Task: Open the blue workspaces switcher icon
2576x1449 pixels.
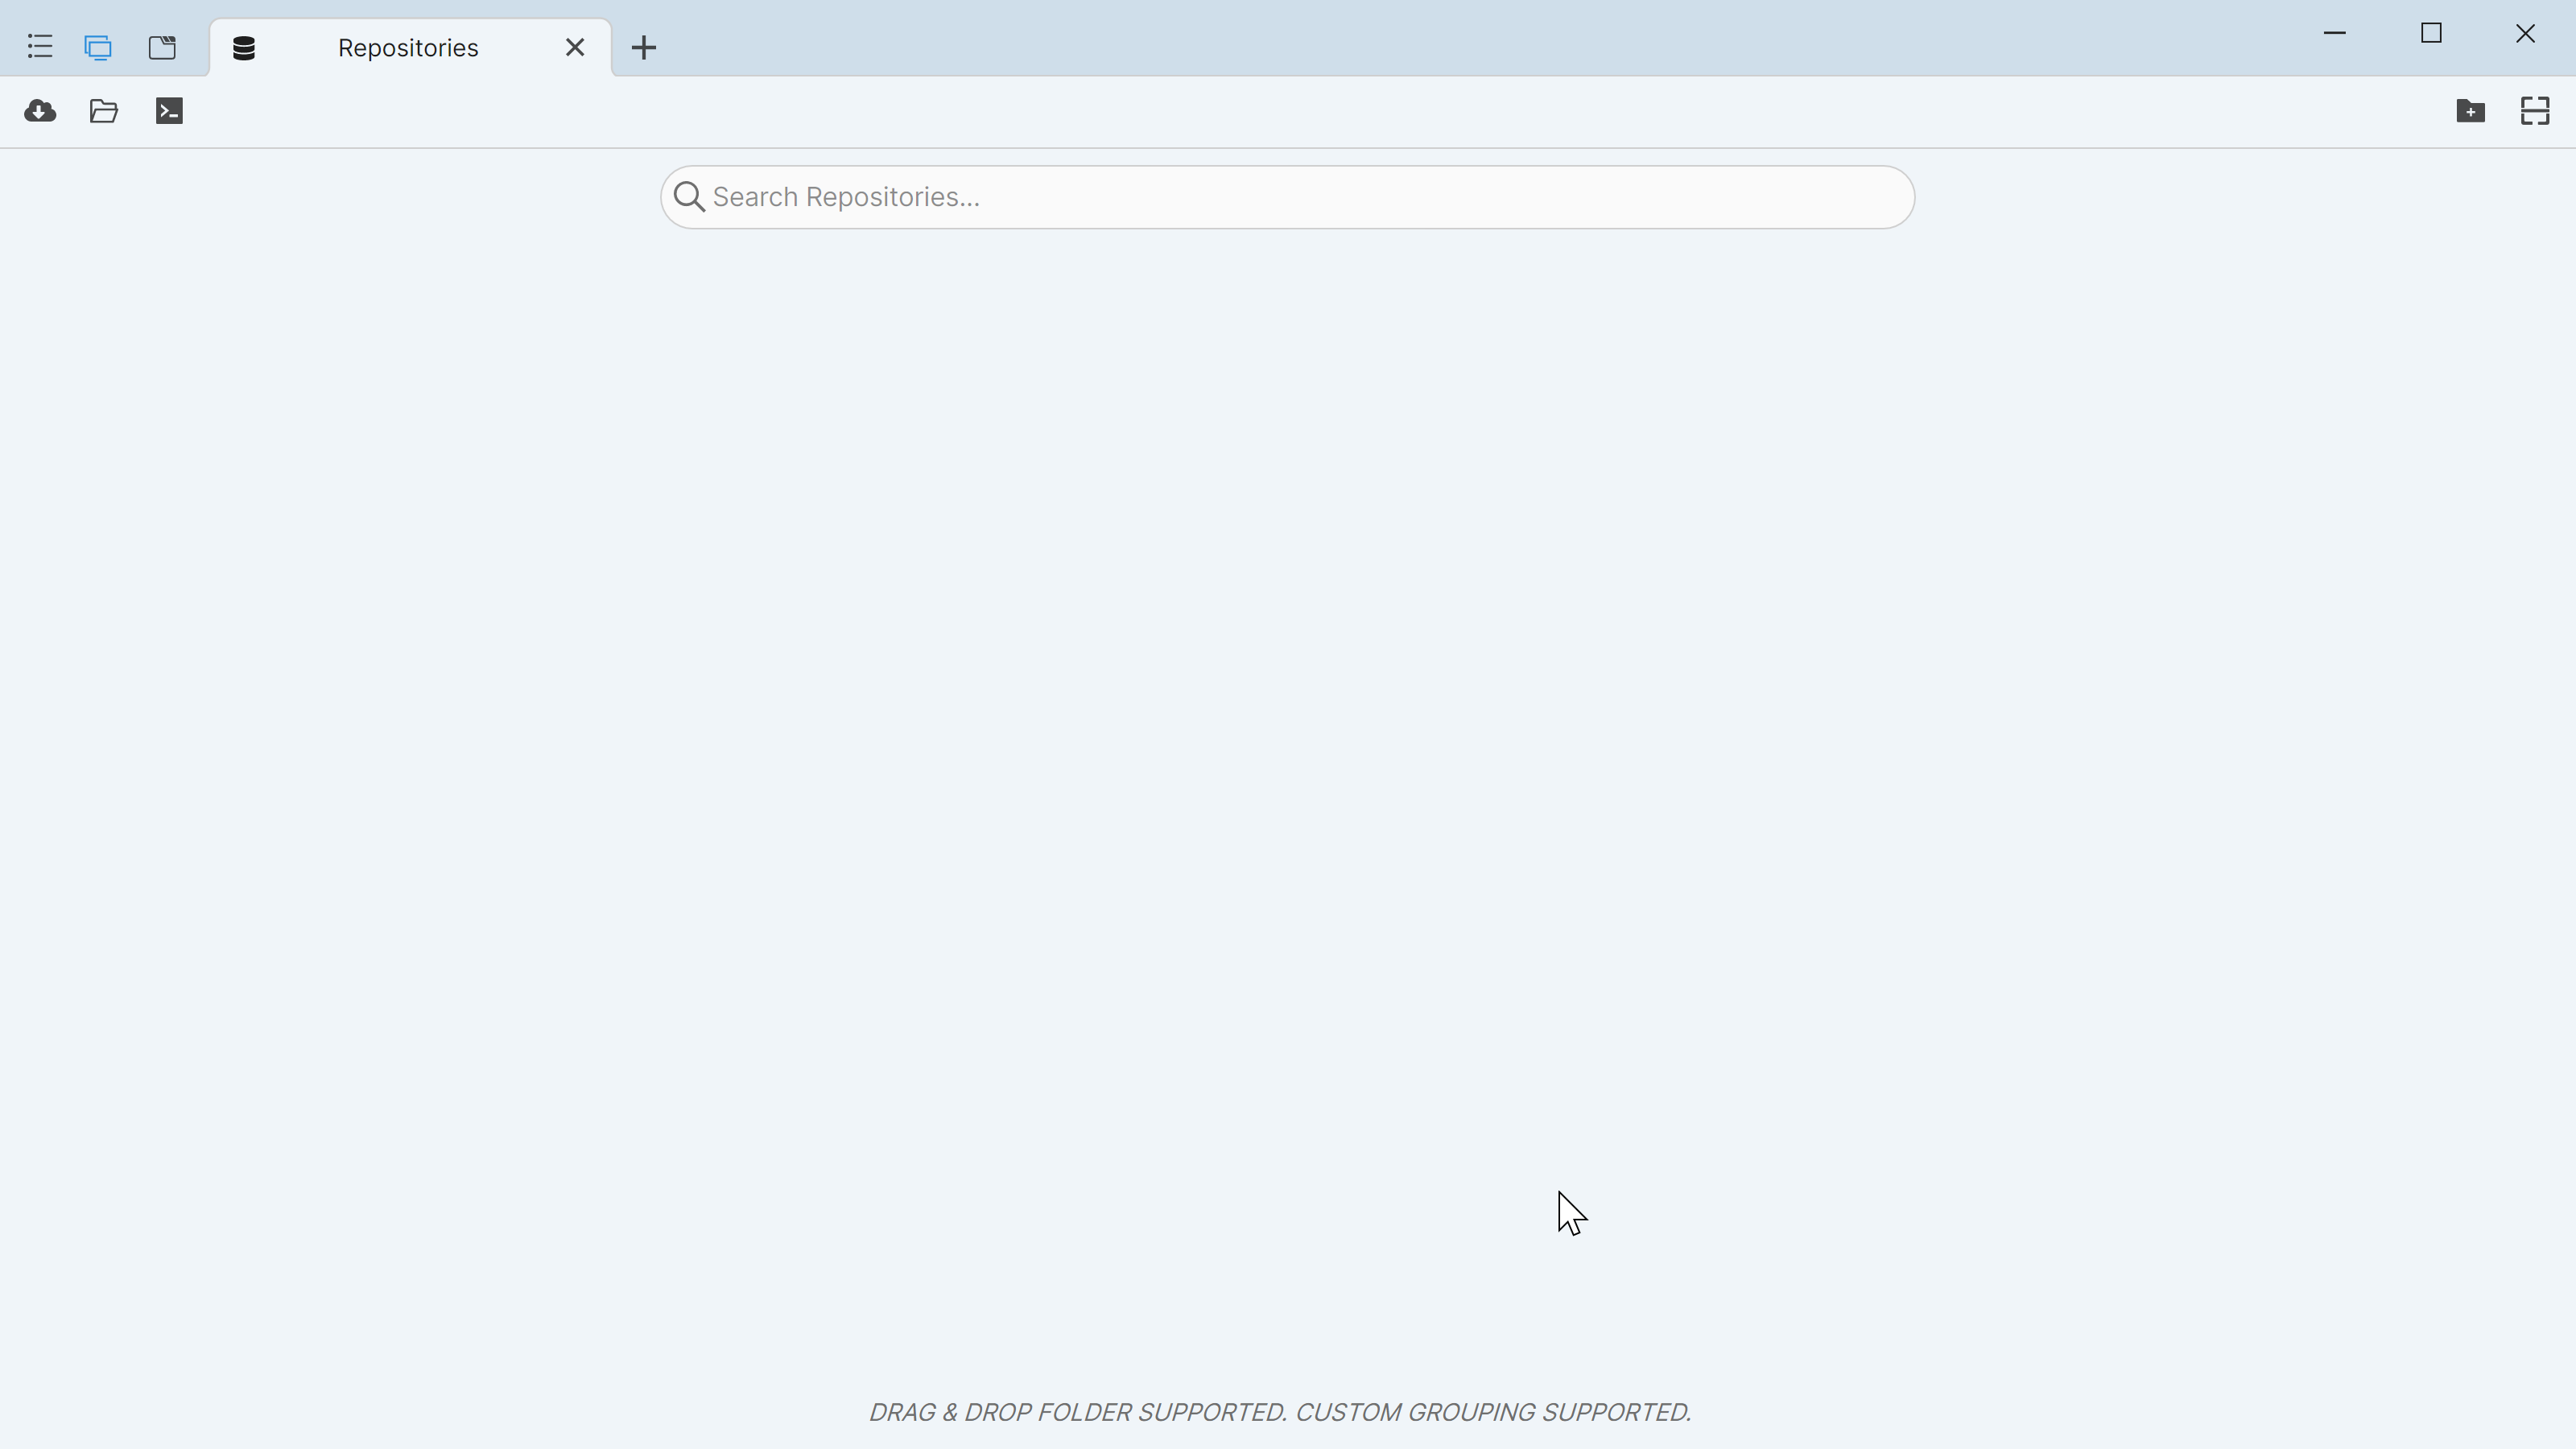Action: 98,47
